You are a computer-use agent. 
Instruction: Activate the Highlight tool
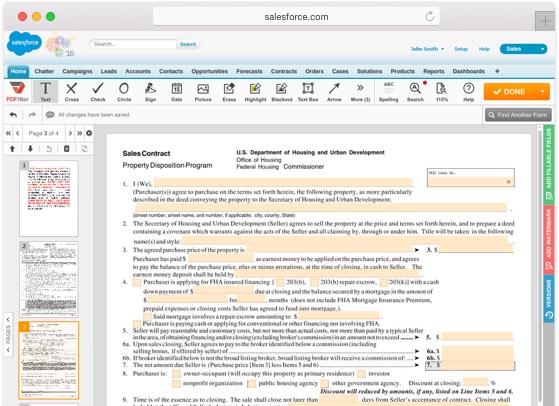click(255, 92)
